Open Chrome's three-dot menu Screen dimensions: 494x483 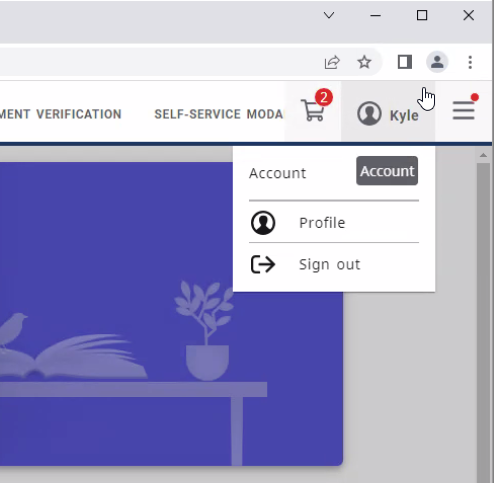[470, 62]
